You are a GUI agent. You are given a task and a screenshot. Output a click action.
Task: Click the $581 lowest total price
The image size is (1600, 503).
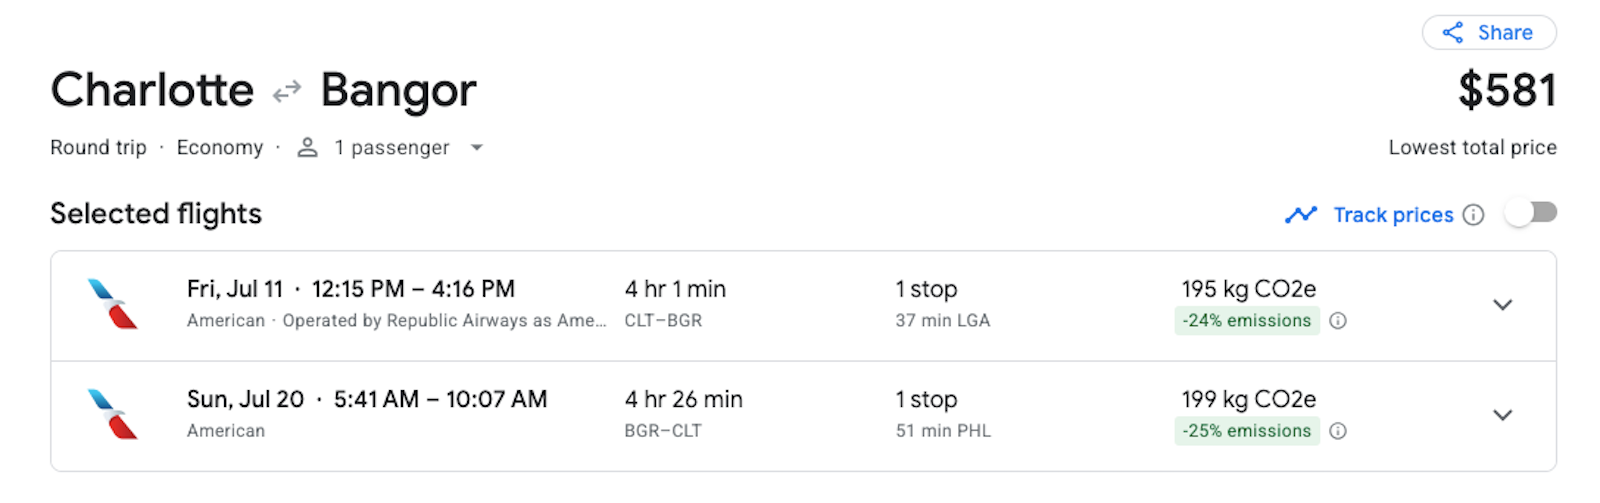click(1507, 91)
